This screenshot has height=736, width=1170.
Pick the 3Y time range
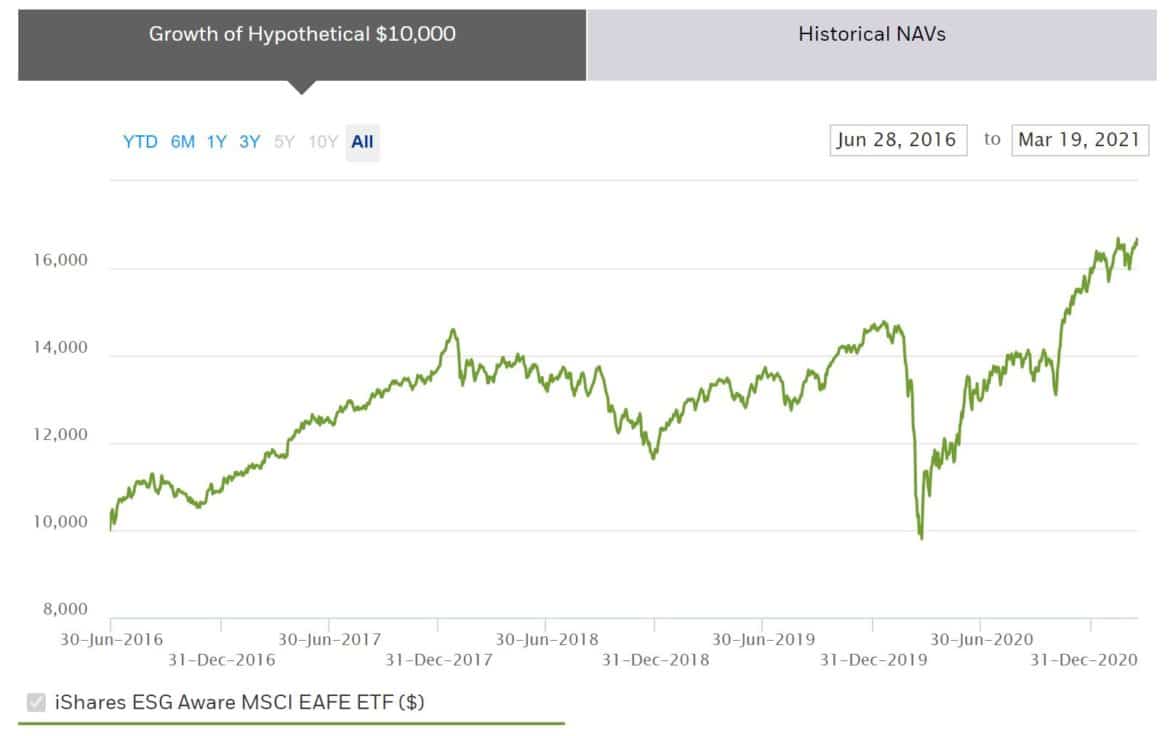click(250, 142)
